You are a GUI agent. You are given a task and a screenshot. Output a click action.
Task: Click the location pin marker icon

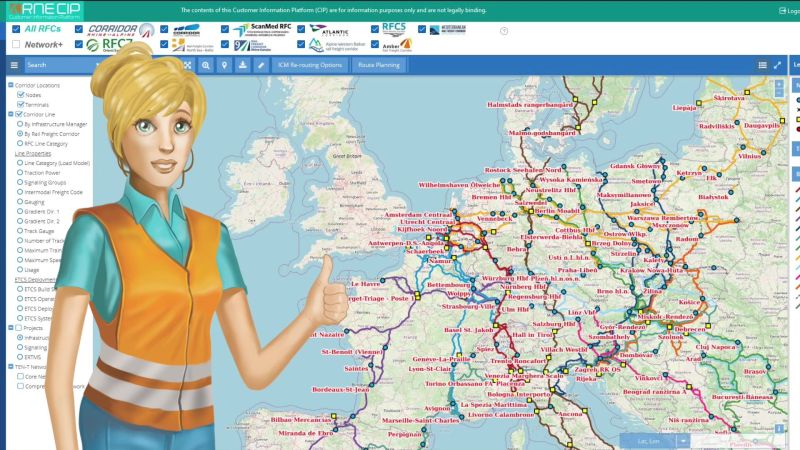point(224,65)
